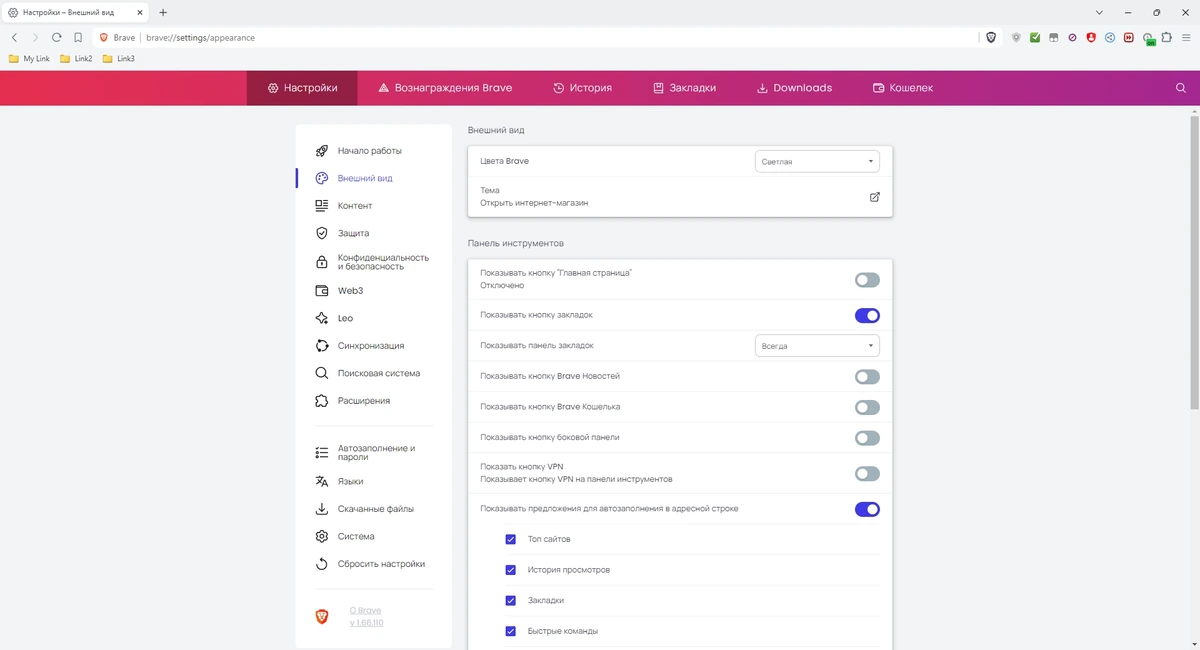1200x650 pixels.
Task: Open the Link3 bookmark folder
Action: pos(119,59)
